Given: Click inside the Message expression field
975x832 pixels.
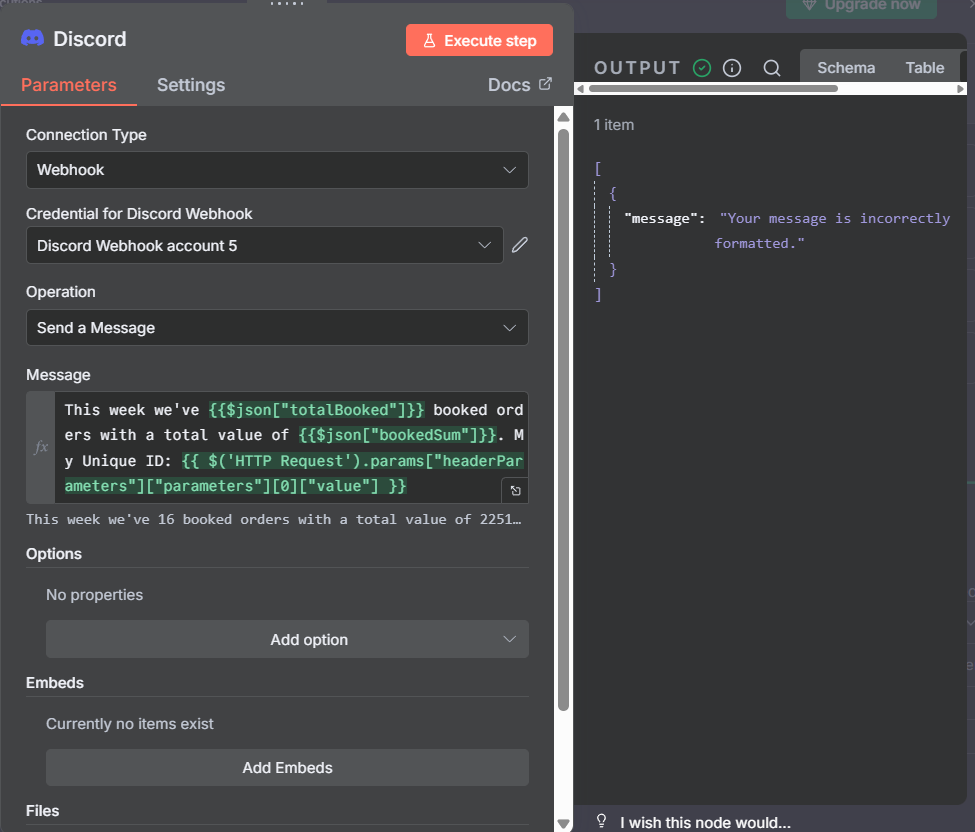Looking at the screenshot, I should [x=290, y=447].
